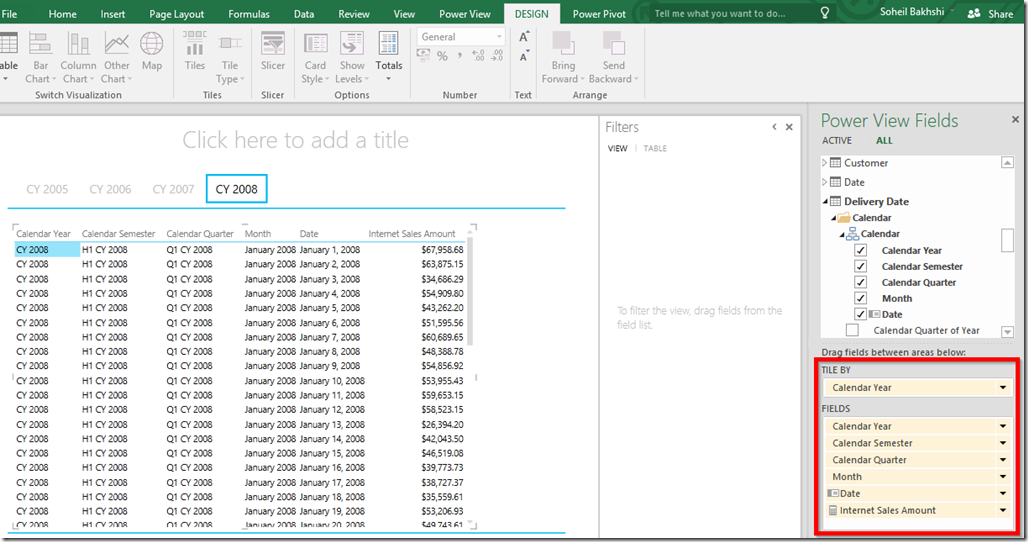
Task: Open the Tile Type options
Action: point(229,58)
